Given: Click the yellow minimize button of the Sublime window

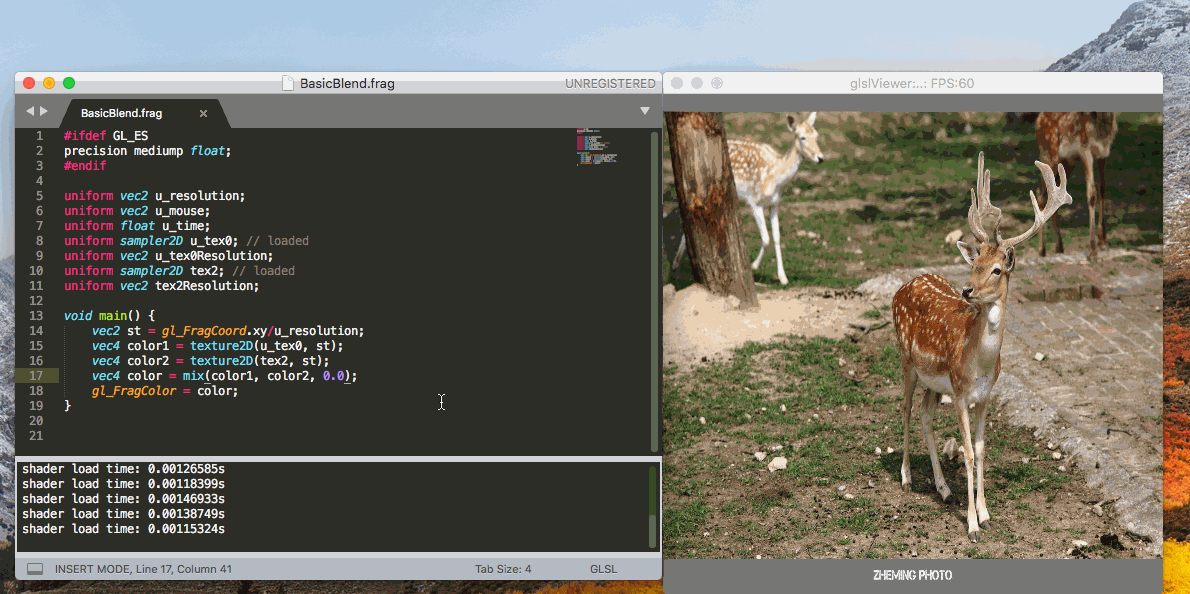Looking at the screenshot, I should click(49, 83).
